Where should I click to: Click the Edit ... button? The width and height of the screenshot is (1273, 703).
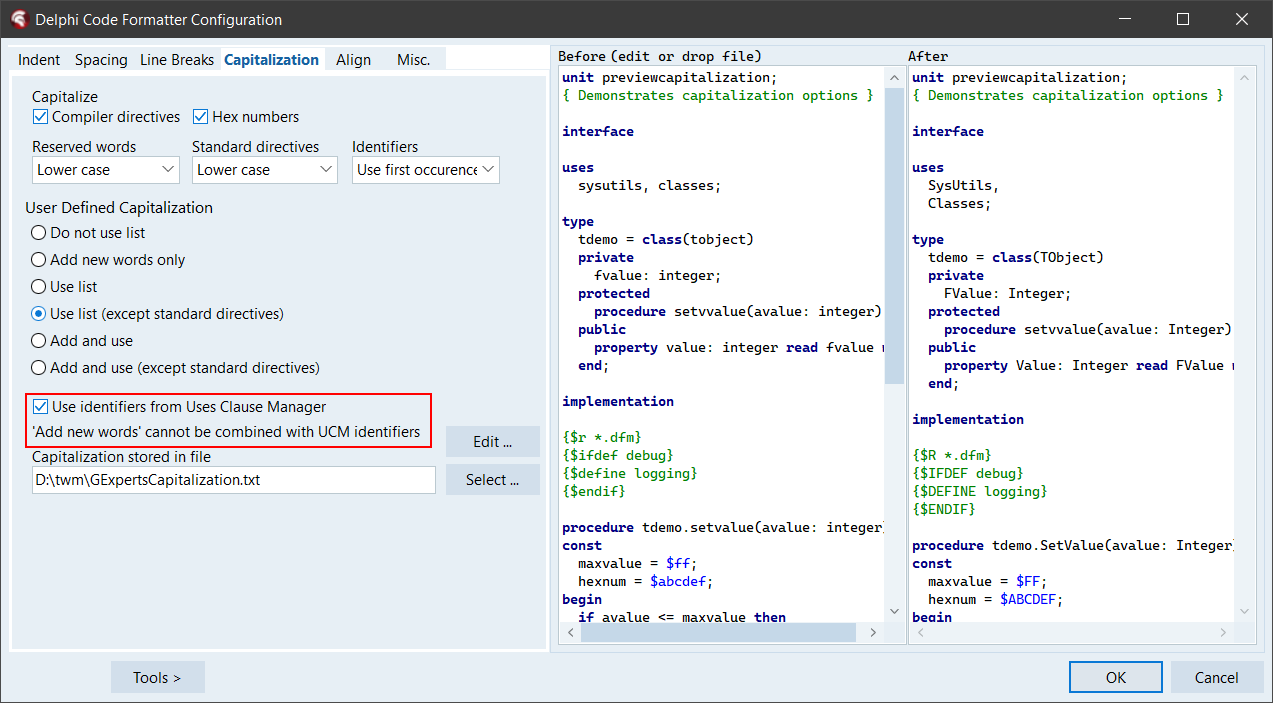click(x=492, y=442)
